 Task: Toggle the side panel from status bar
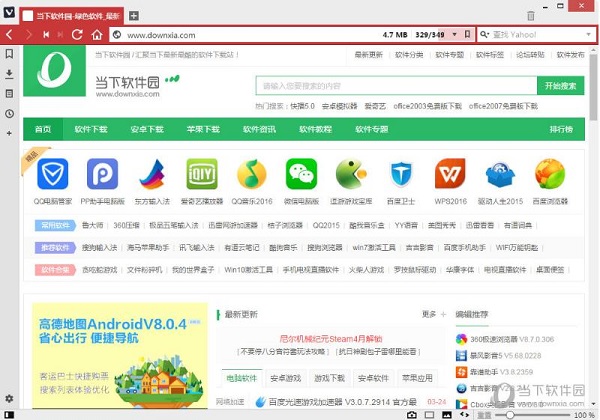(x=9, y=415)
